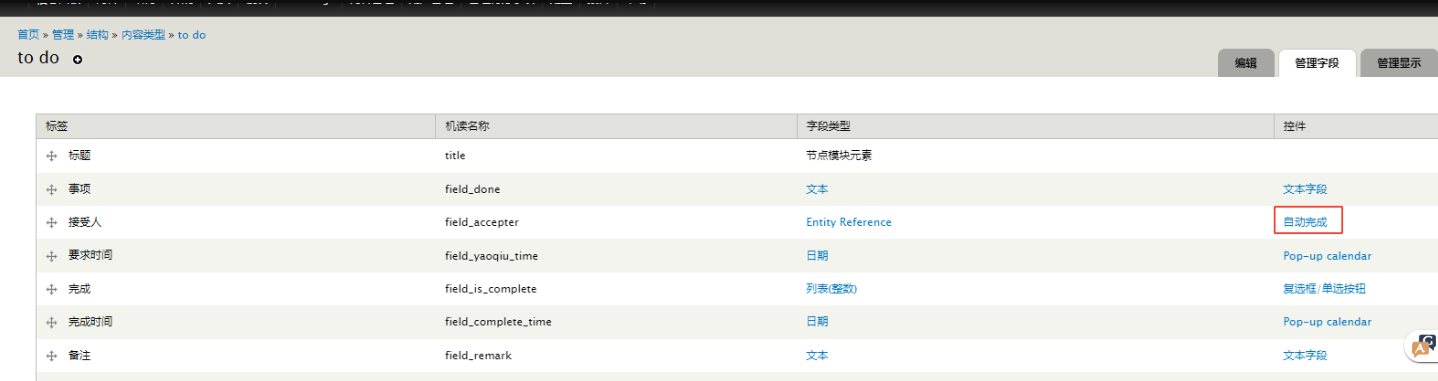
Task: Click the drag handle for 要求时间 row
Action: click(52, 256)
